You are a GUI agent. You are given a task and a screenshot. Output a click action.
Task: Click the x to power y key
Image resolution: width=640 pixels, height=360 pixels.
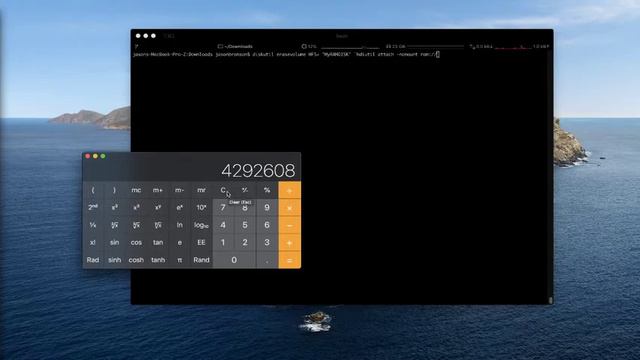pyautogui.click(x=158, y=208)
